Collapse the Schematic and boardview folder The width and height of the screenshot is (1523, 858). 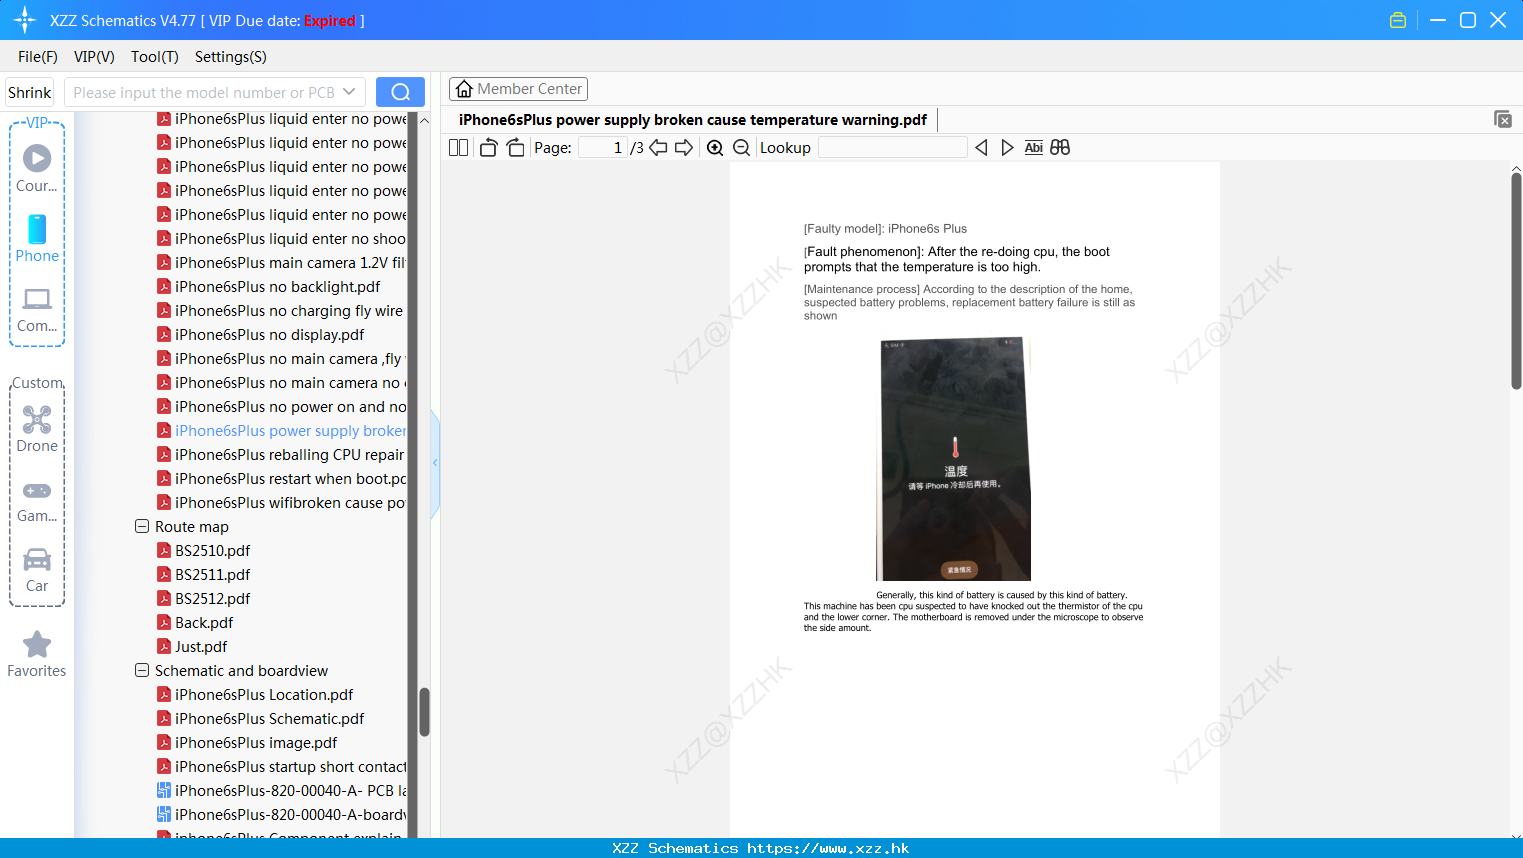pos(142,670)
